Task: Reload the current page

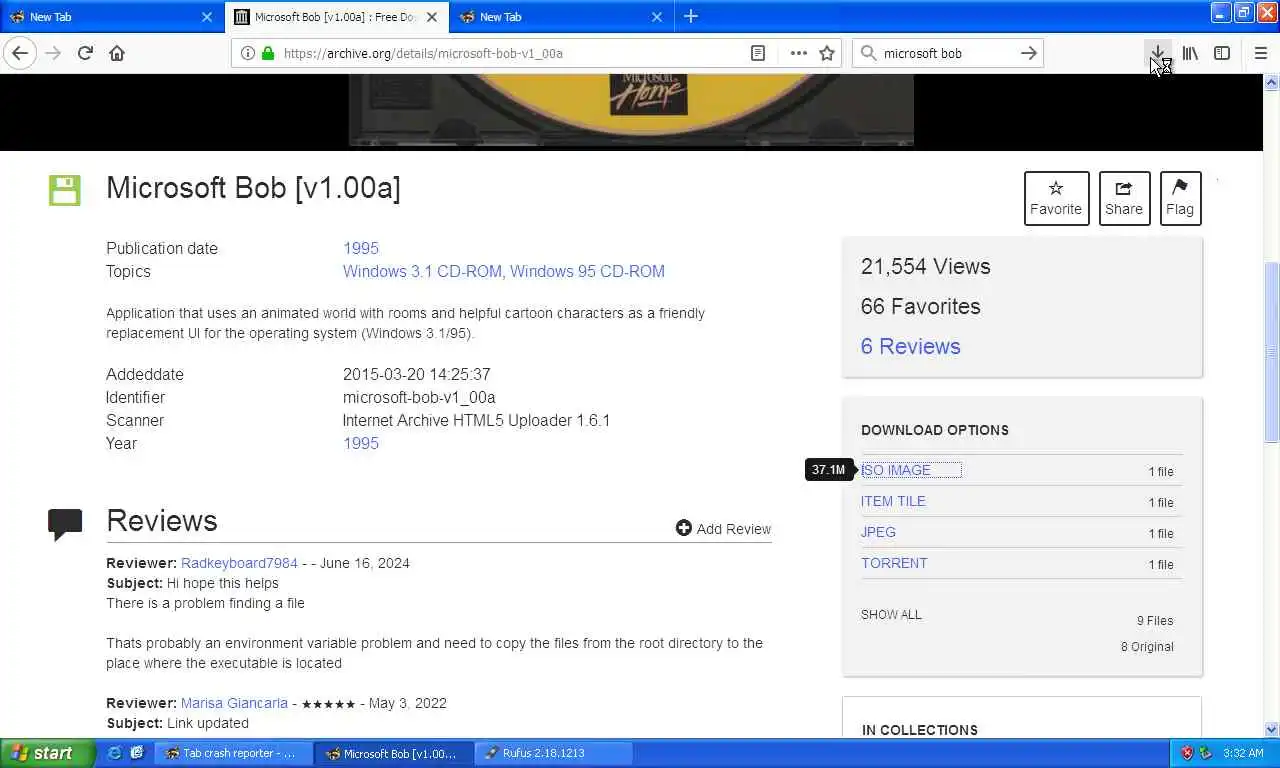Action: click(x=85, y=53)
